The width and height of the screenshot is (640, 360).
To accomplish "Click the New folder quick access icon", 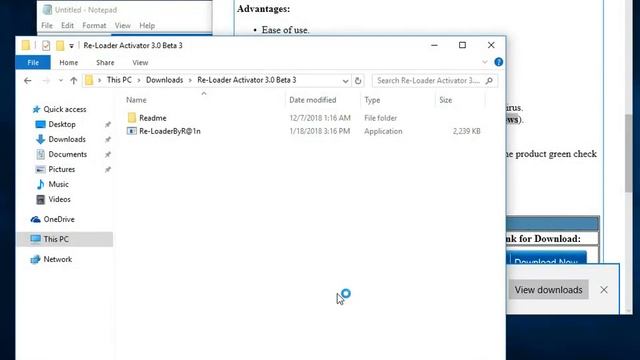I will pyautogui.click(x=60, y=45).
